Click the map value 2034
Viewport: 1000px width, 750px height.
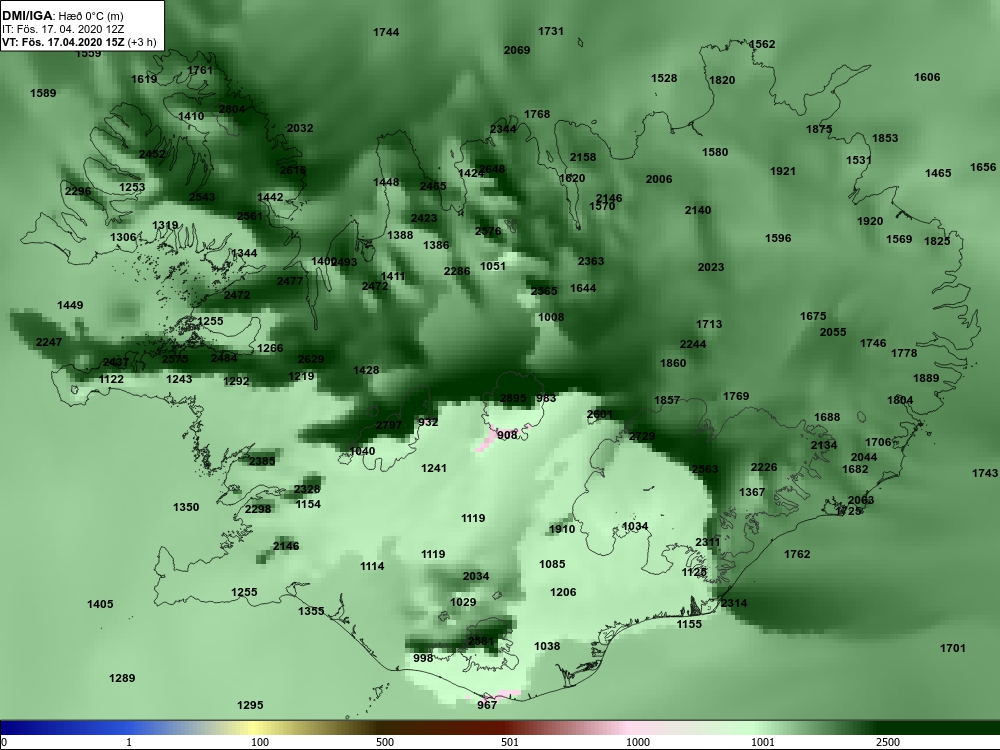[x=476, y=577]
